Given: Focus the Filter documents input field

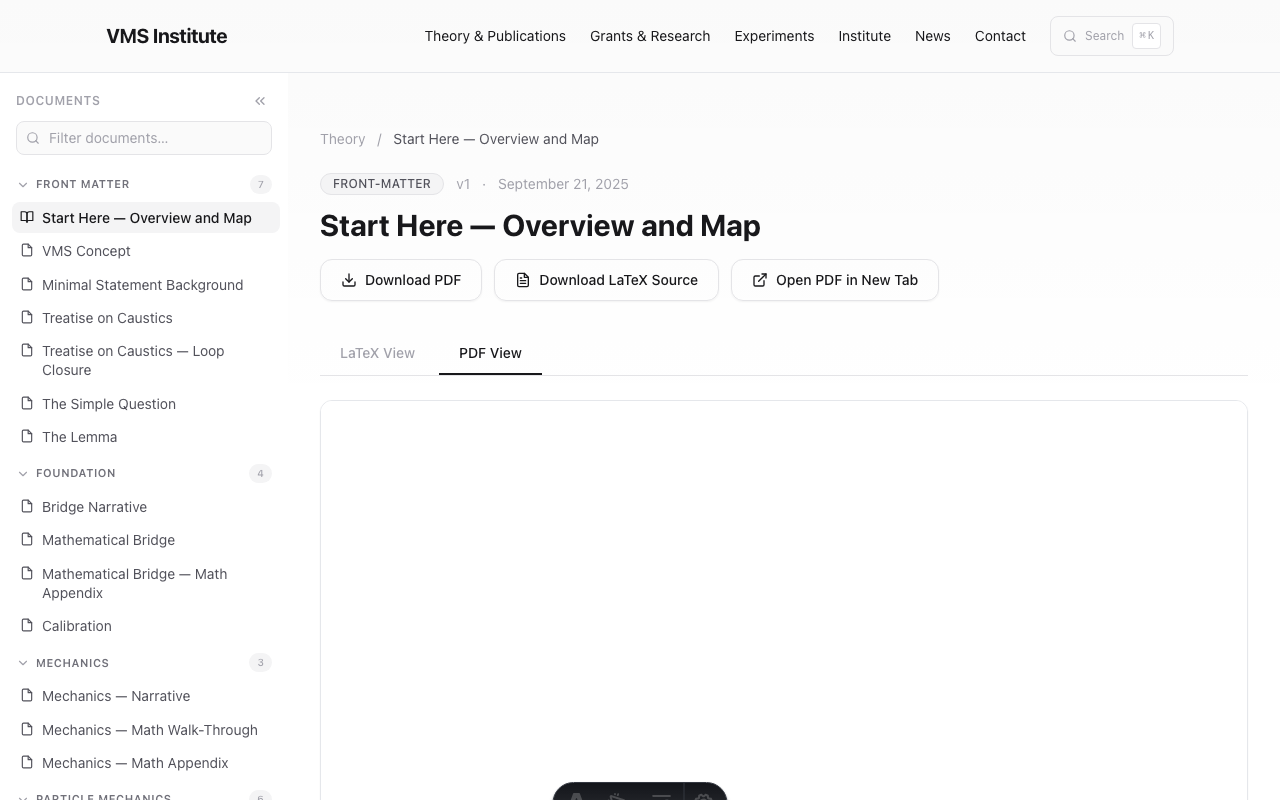Looking at the screenshot, I should 144,138.
